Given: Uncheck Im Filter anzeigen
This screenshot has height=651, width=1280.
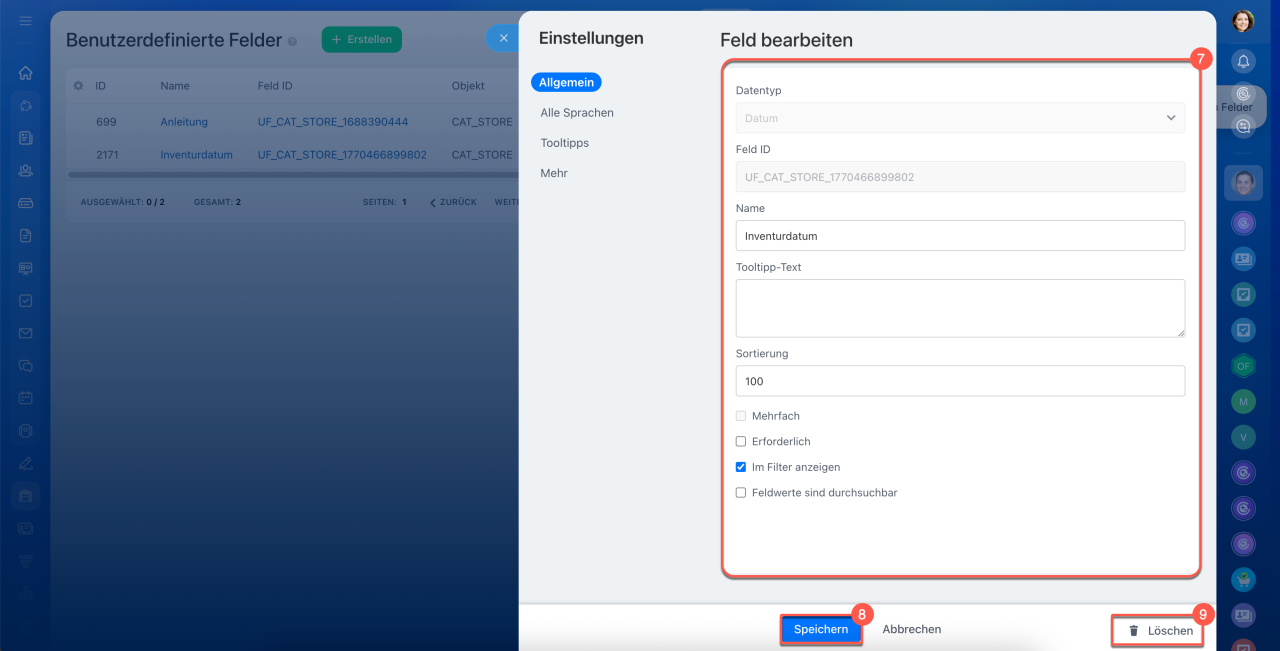Looking at the screenshot, I should pos(741,467).
